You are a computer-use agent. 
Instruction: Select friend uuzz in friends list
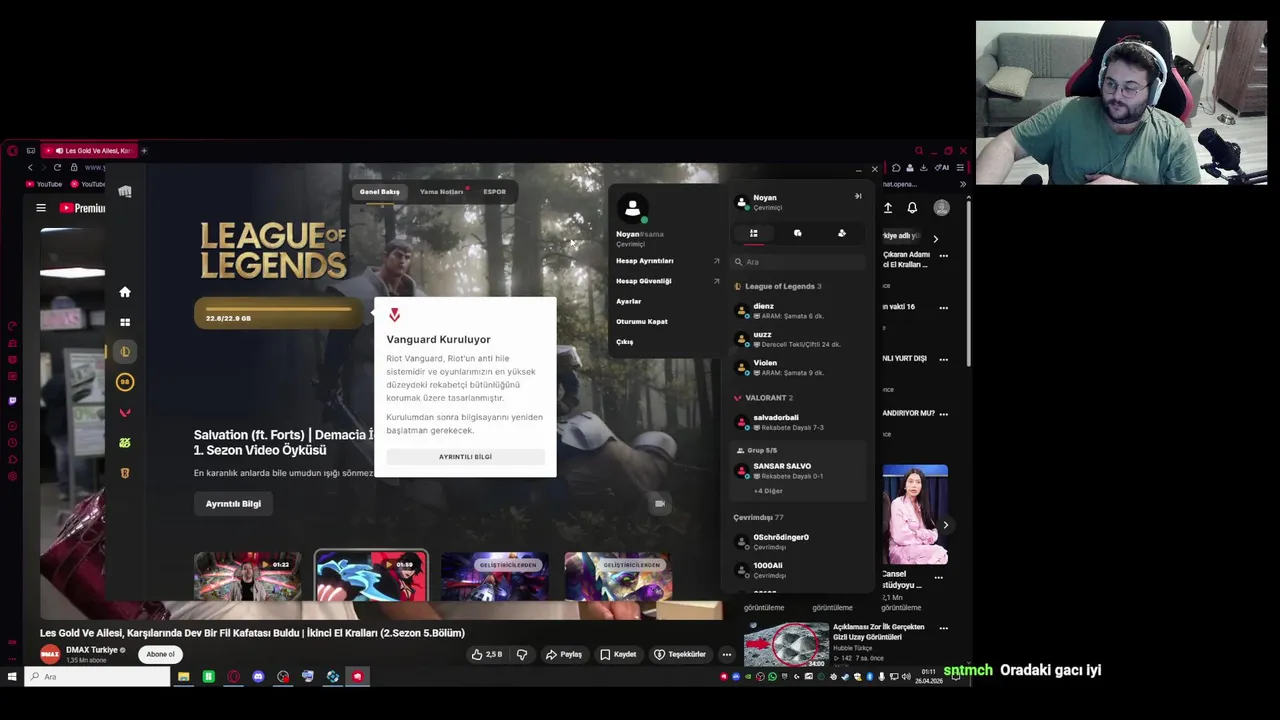798,339
